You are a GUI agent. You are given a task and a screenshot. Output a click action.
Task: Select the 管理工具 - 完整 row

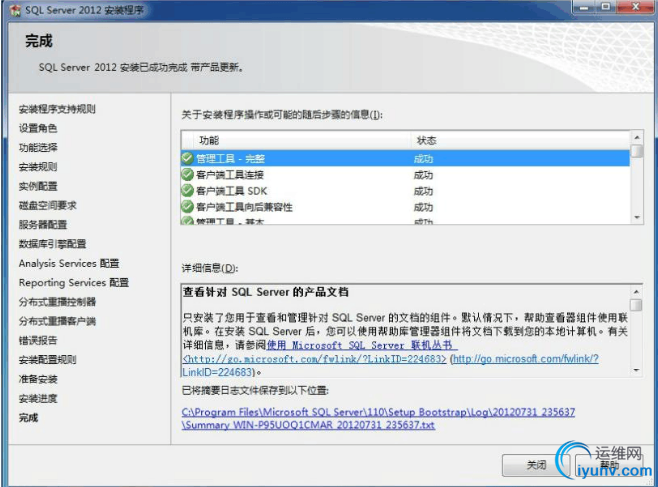[405, 158]
